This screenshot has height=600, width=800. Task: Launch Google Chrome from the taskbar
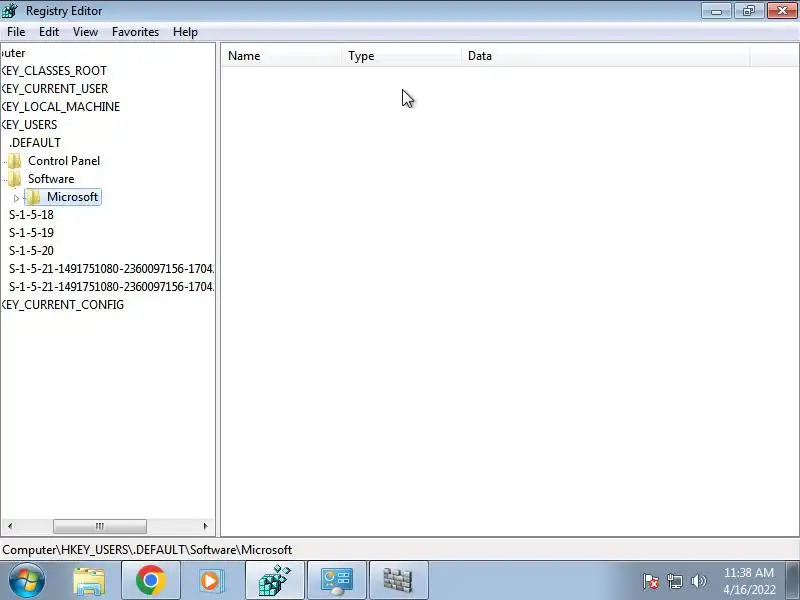pyautogui.click(x=151, y=581)
